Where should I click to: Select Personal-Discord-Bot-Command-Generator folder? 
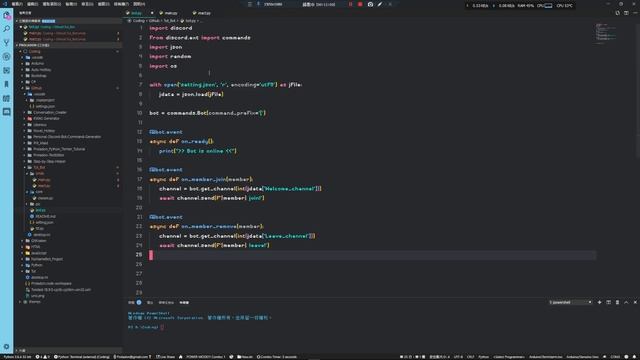(67, 137)
